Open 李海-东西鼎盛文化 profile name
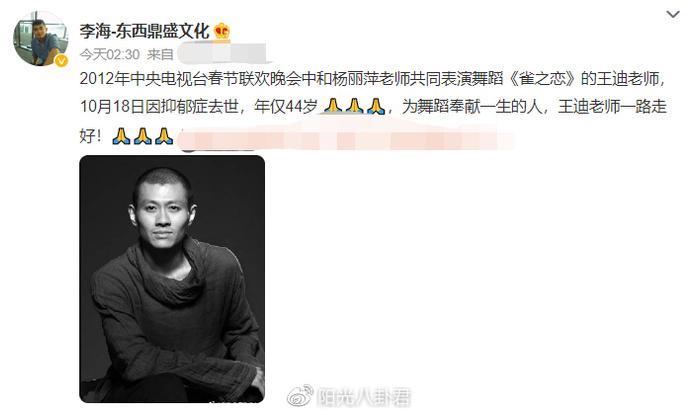Image resolution: width=700 pixels, height=415 pixels. 144,31
